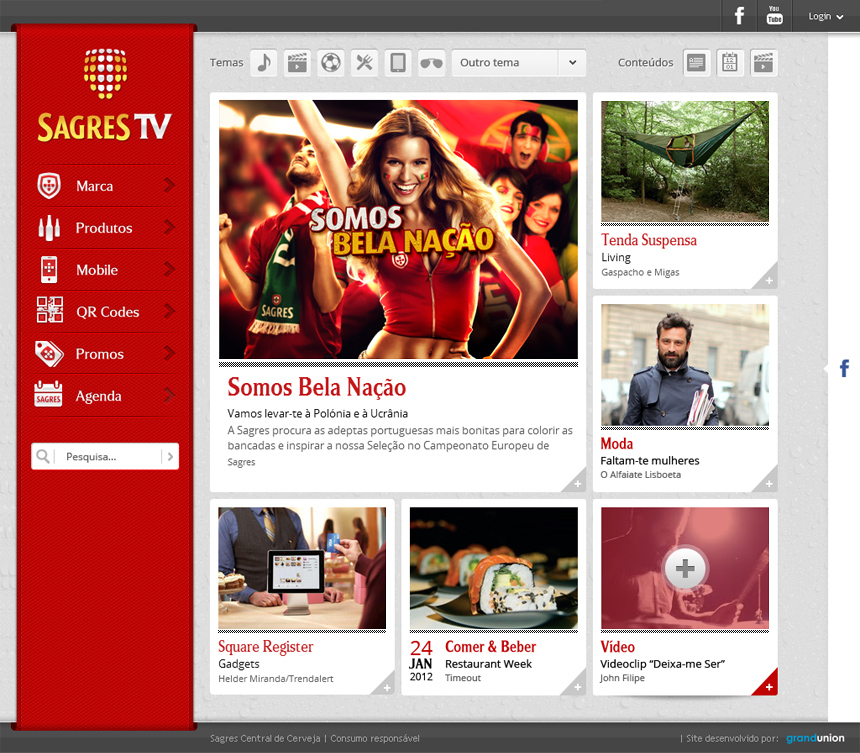Open the YouTube channel icon
Viewport: 860px width, 753px height.
(x=774, y=16)
